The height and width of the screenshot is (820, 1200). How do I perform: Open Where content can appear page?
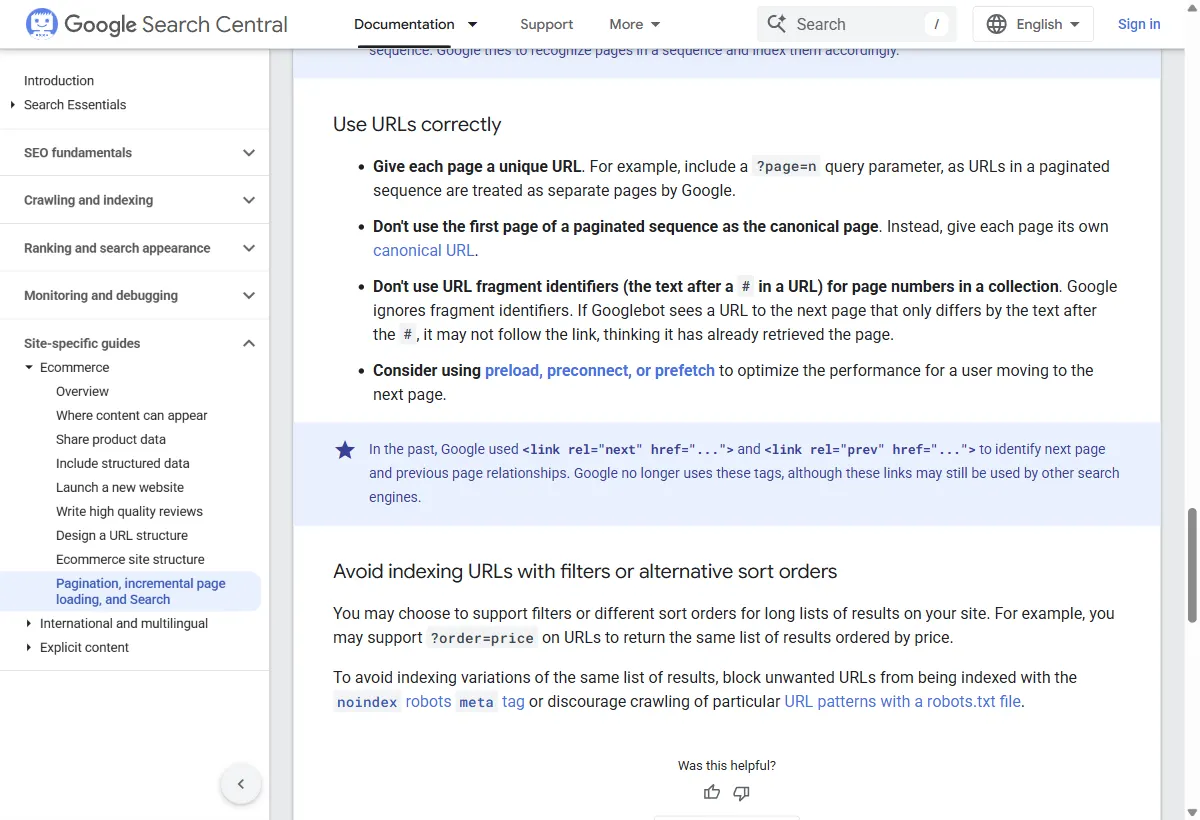click(x=132, y=416)
